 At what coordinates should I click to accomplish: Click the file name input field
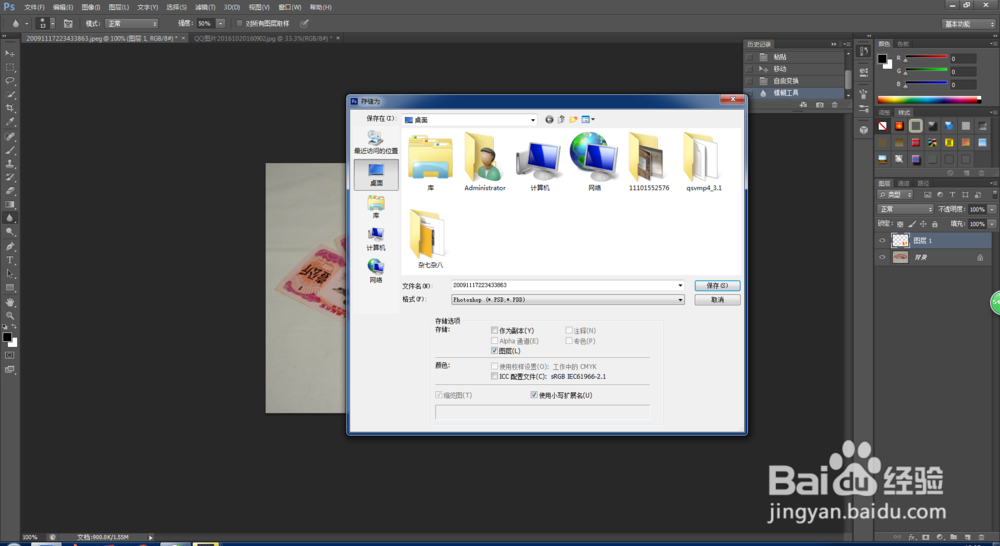pos(568,285)
